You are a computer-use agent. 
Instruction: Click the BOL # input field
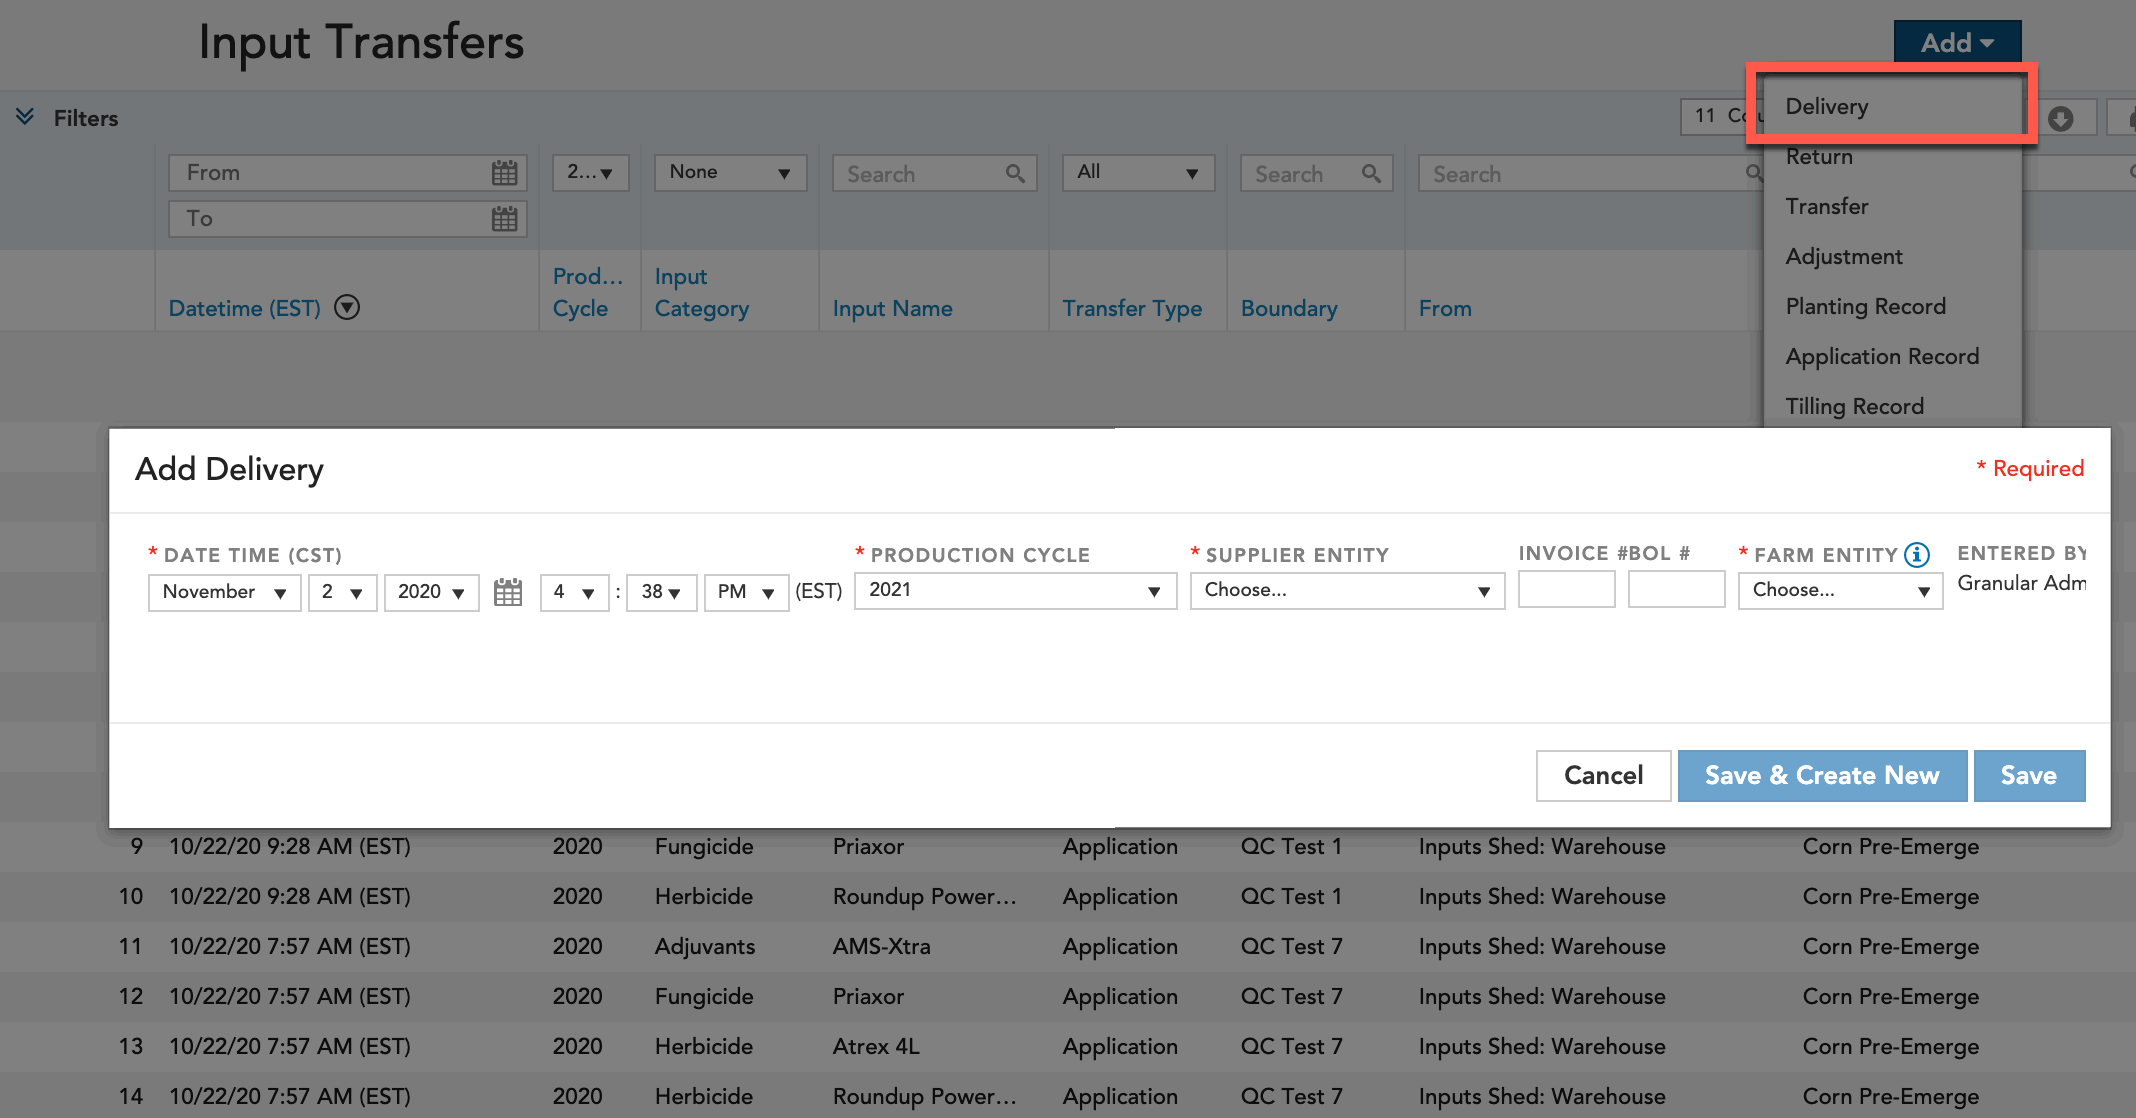point(1676,589)
